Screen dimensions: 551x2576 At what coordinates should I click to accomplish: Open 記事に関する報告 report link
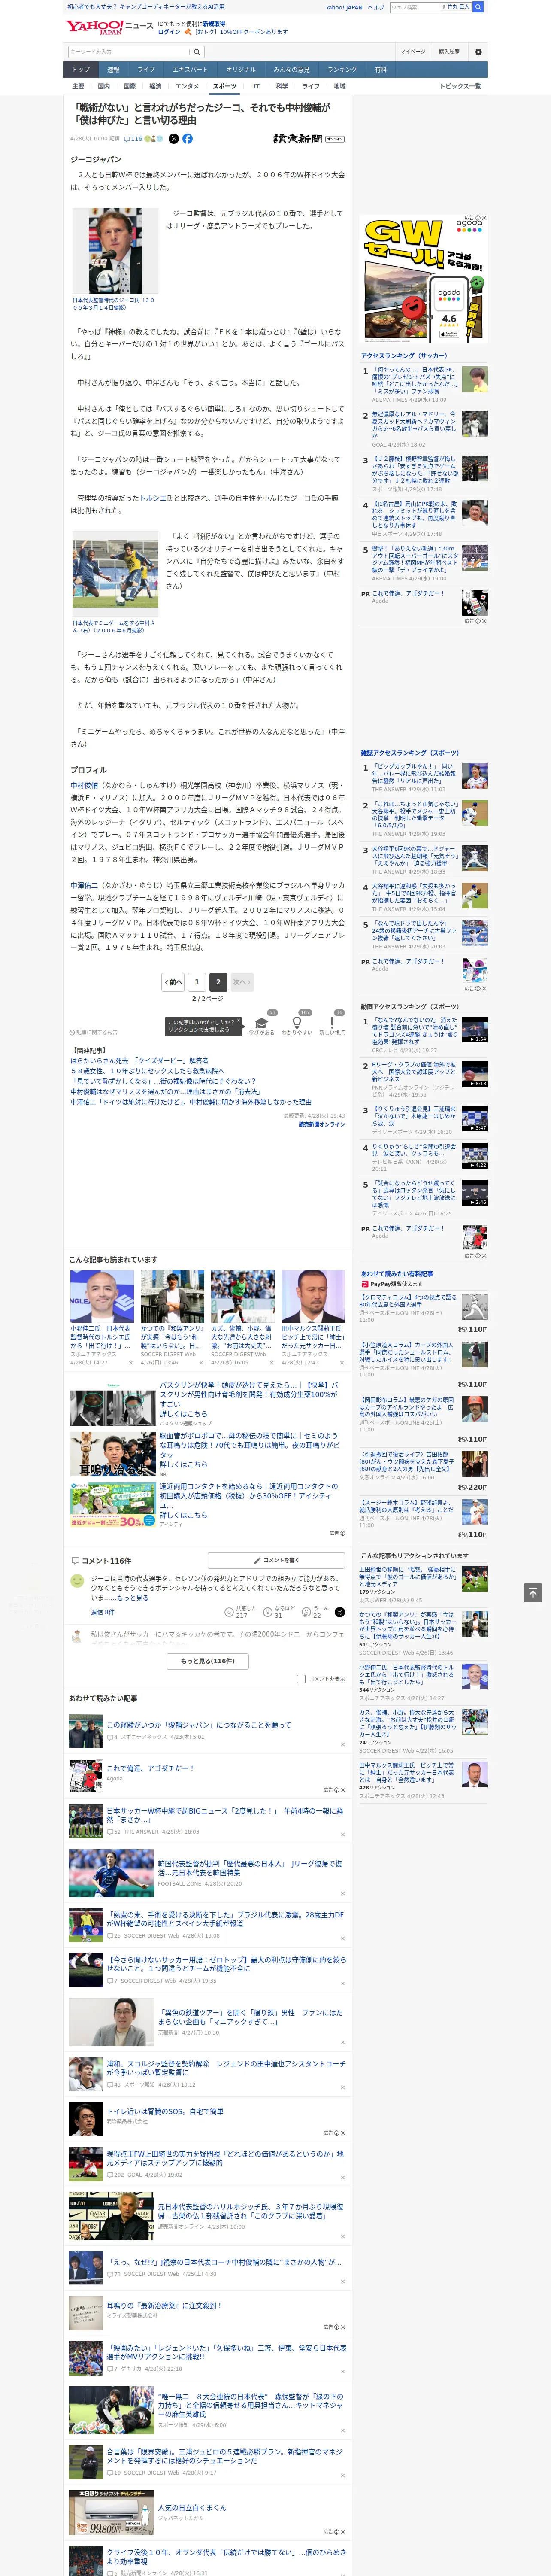point(94,1032)
